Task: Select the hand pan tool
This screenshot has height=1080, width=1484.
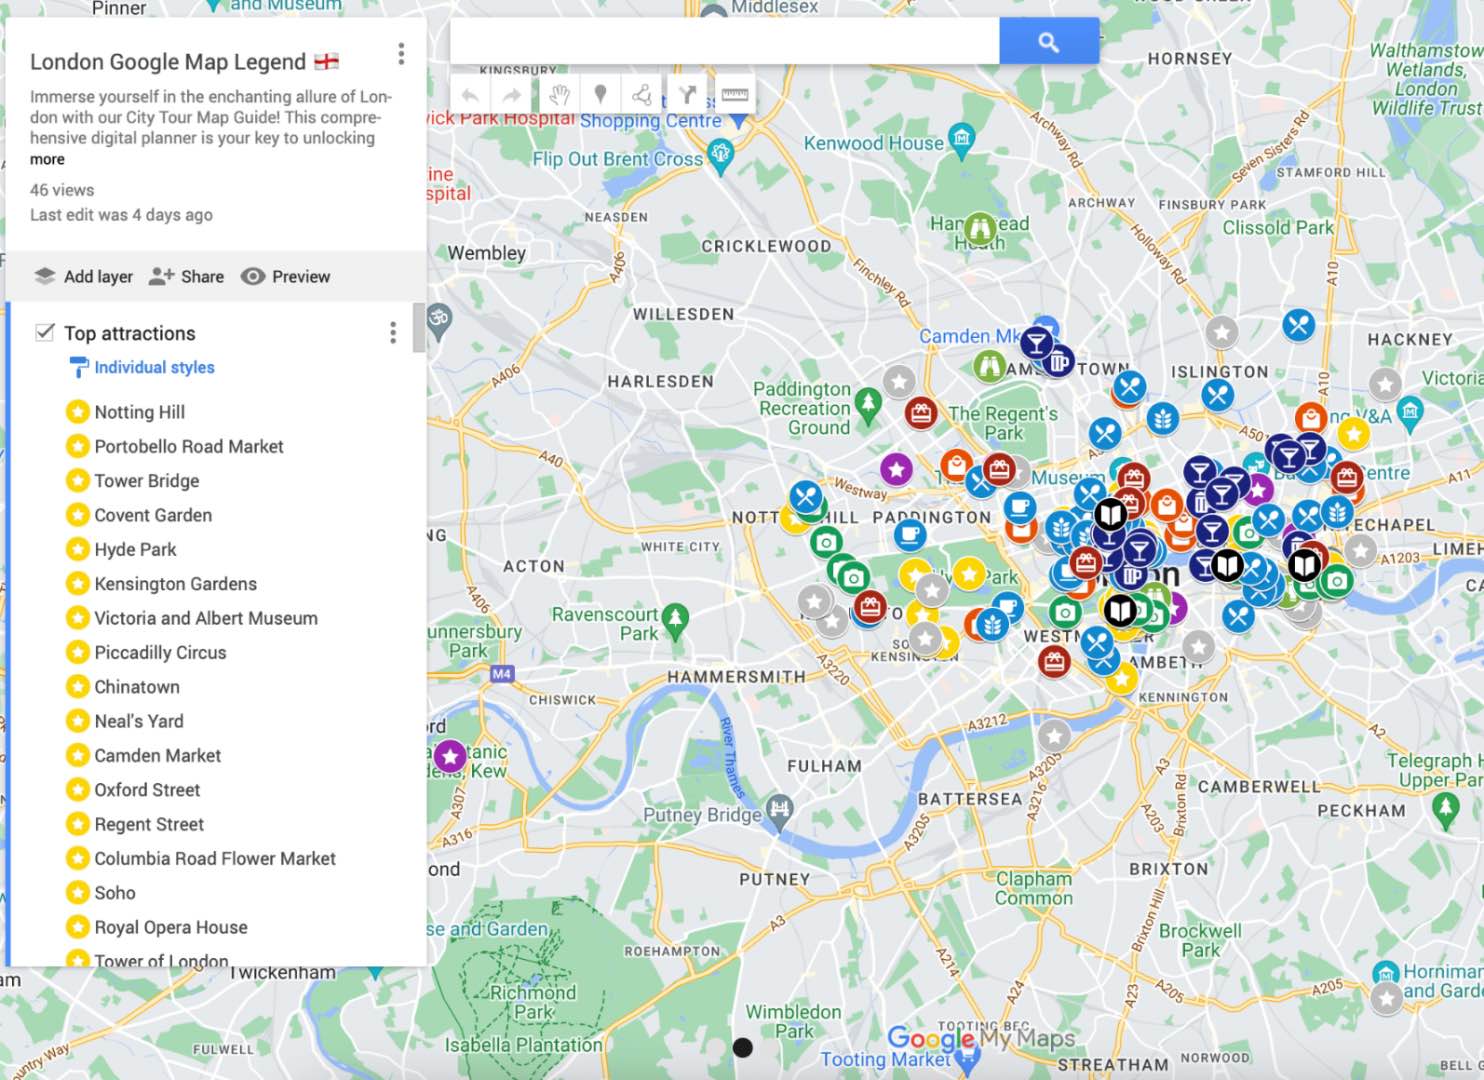Action: [x=558, y=95]
